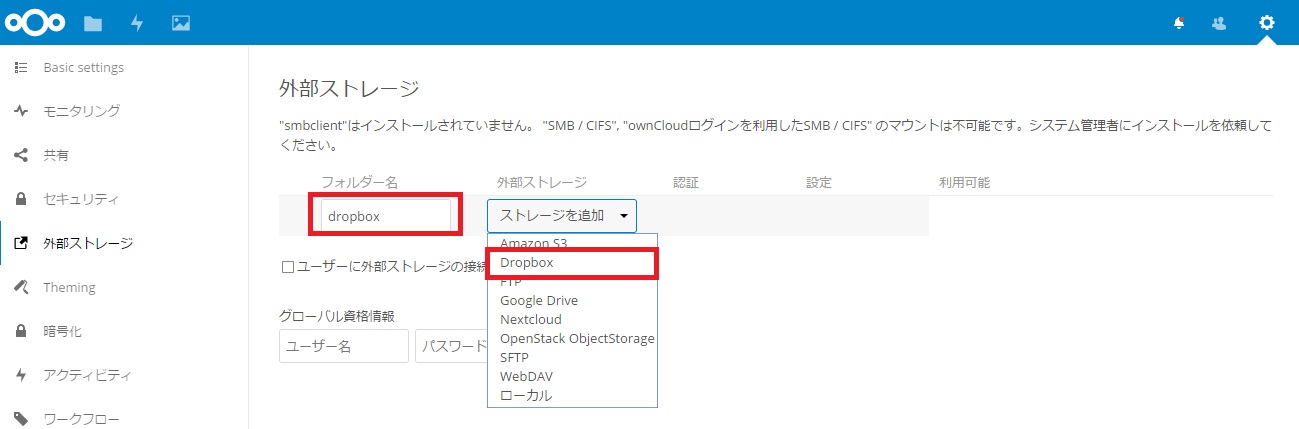Open the Files app folder icon
Image resolution: width=1299 pixels, height=429 pixels.
pos(93,22)
